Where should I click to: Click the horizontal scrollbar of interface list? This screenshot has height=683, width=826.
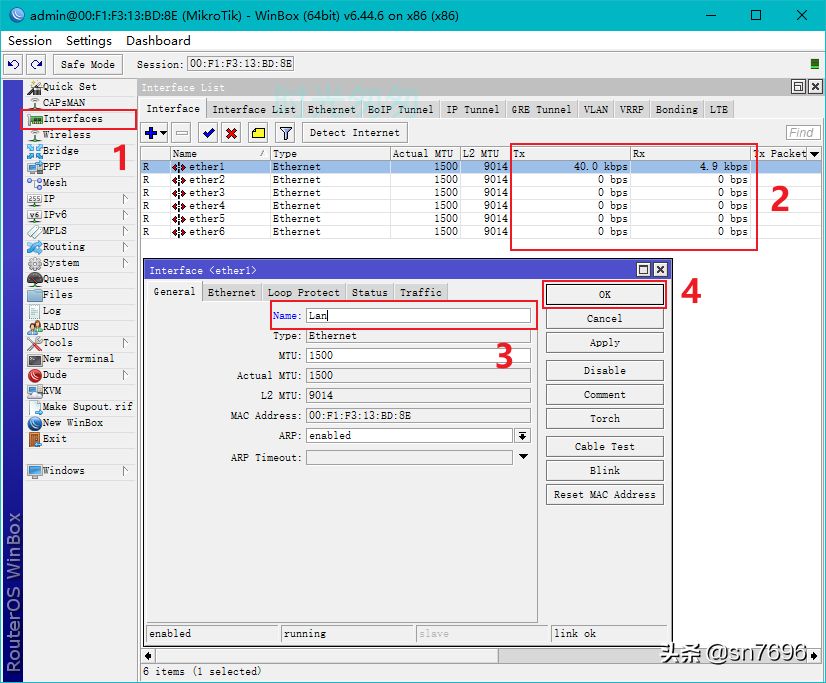pos(482,656)
